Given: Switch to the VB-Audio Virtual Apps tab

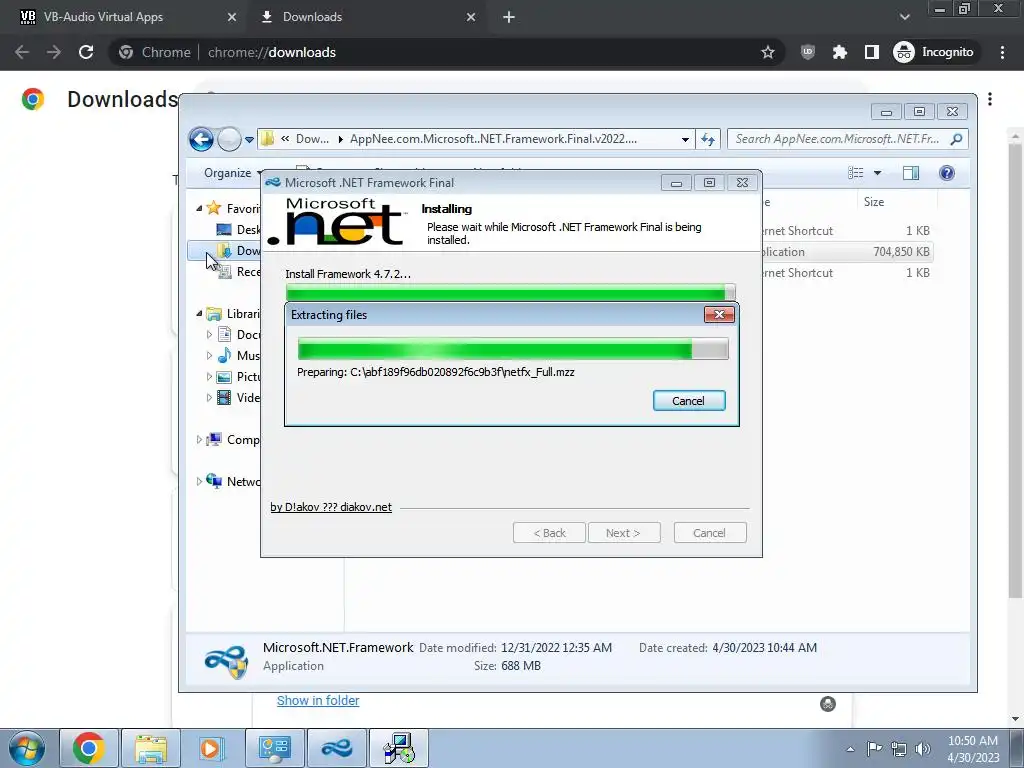Looking at the screenshot, I should click(x=124, y=17).
